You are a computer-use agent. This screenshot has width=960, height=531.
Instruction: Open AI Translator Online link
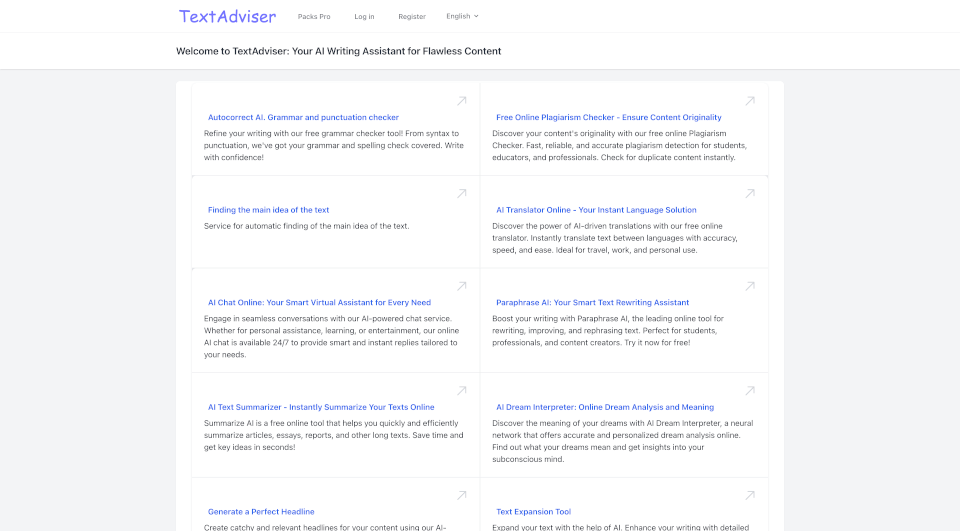pyautogui.click(x=596, y=210)
